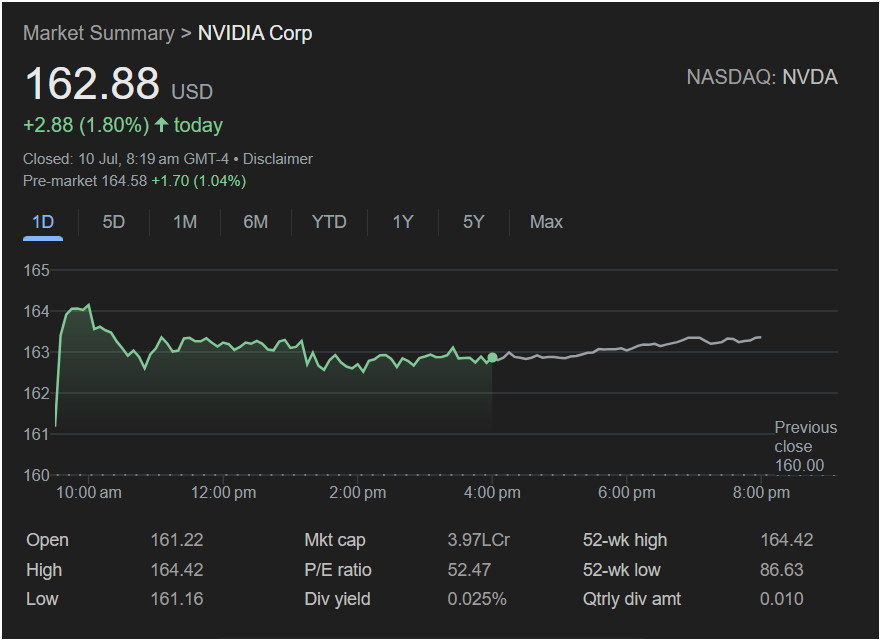Viewport: 881px width, 641px height.
Task: Click the +1.70 (1.04%) pre-market change
Action: point(199,181)
